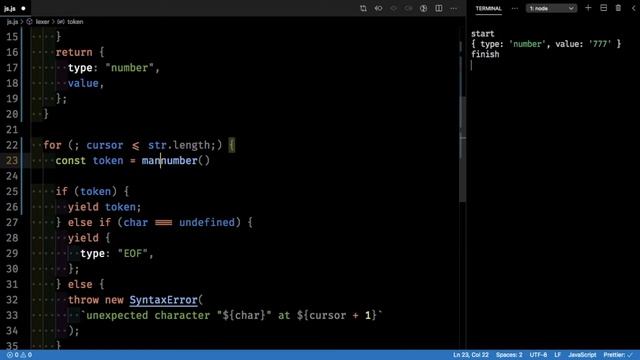Click the Ln 23, Col 22 status entry
The height and width of the screenshot is (360, 640).
coord(471,355)
